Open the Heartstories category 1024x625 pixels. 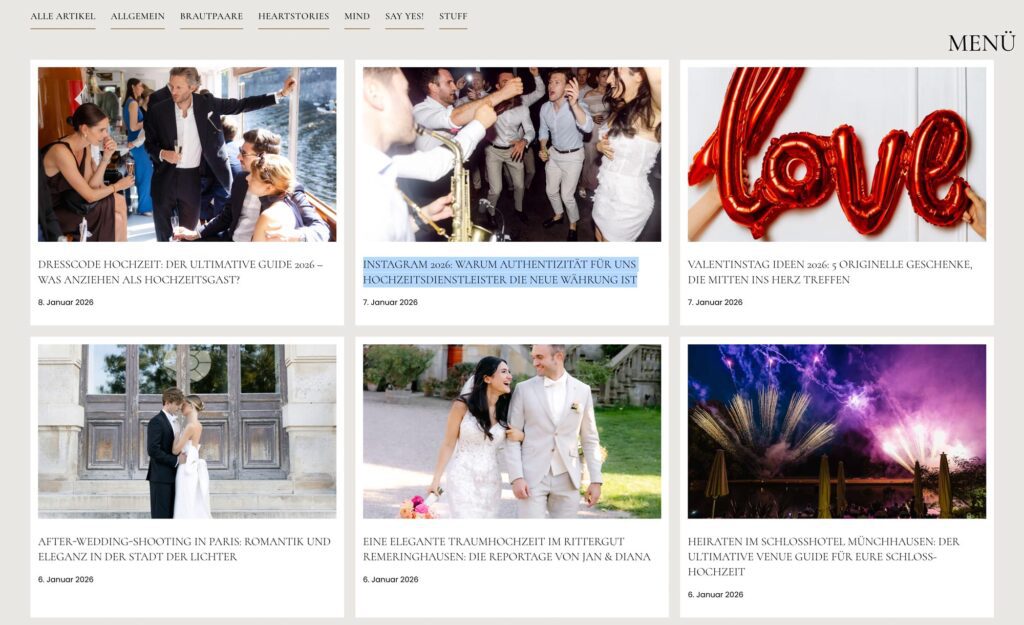click(293, 16)
